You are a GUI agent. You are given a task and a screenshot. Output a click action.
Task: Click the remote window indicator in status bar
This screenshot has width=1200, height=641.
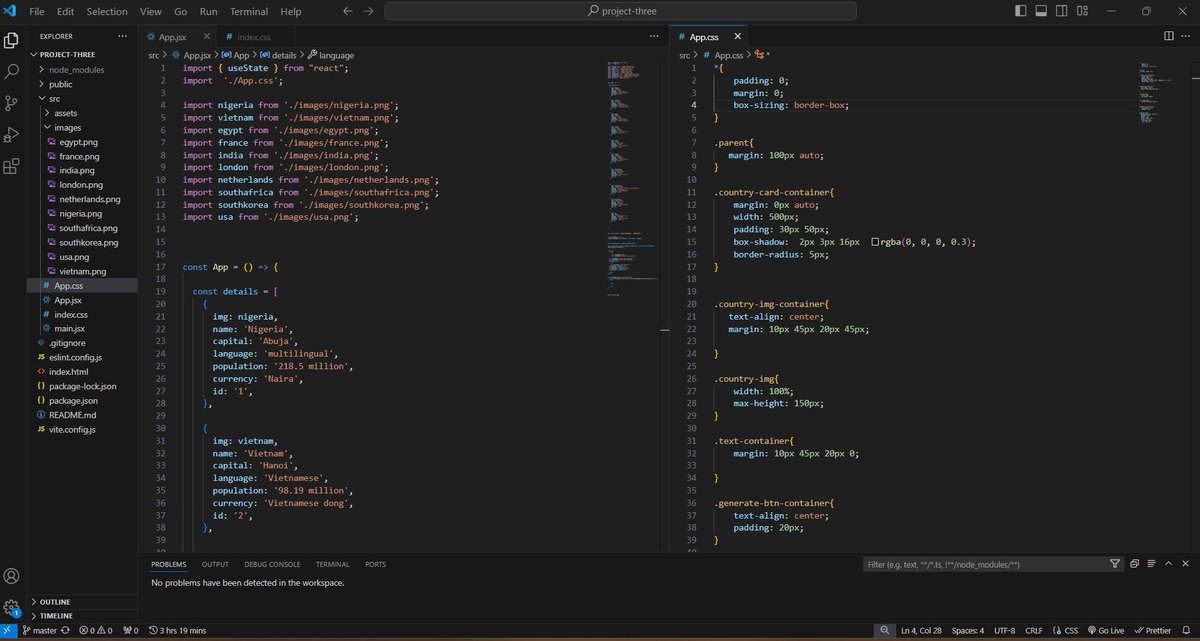click(x=8, y=631)
